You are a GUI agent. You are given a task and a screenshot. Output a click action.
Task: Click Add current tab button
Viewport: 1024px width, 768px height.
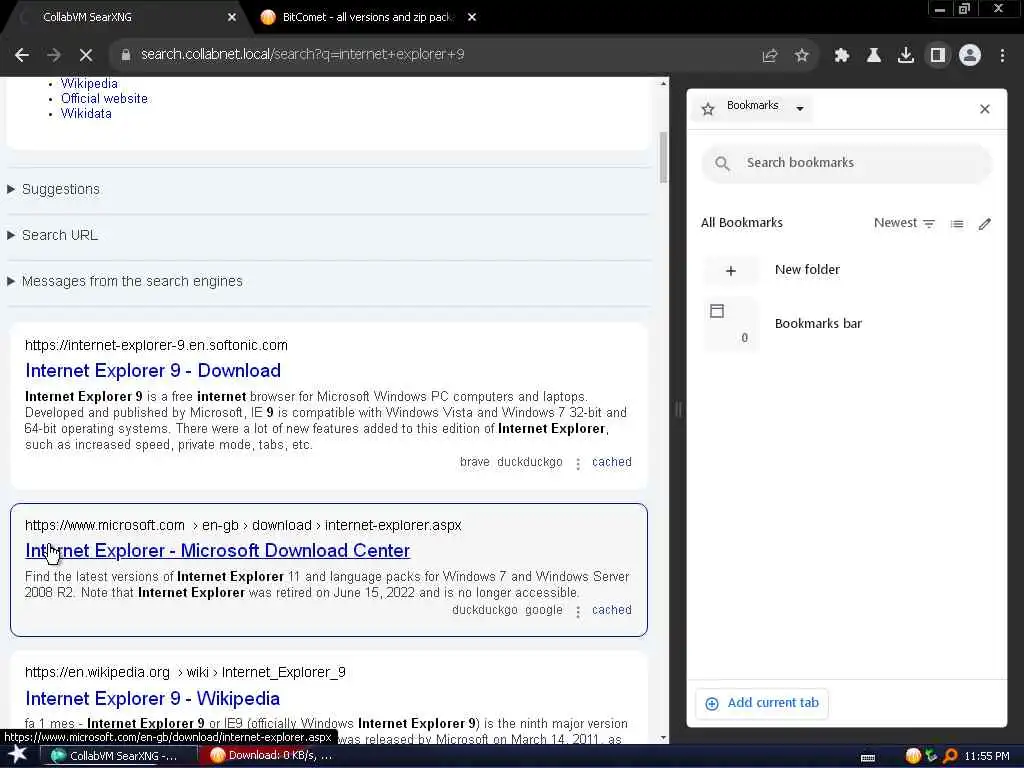762,703
